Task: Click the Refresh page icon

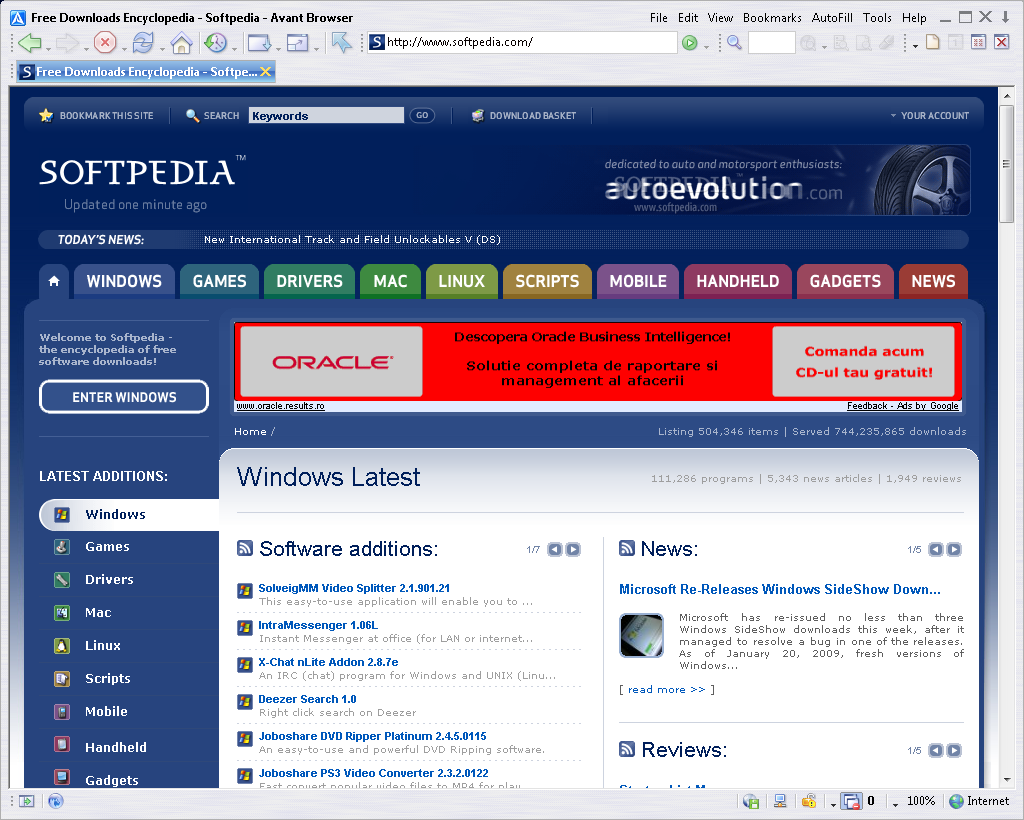Action: [143, 43]
